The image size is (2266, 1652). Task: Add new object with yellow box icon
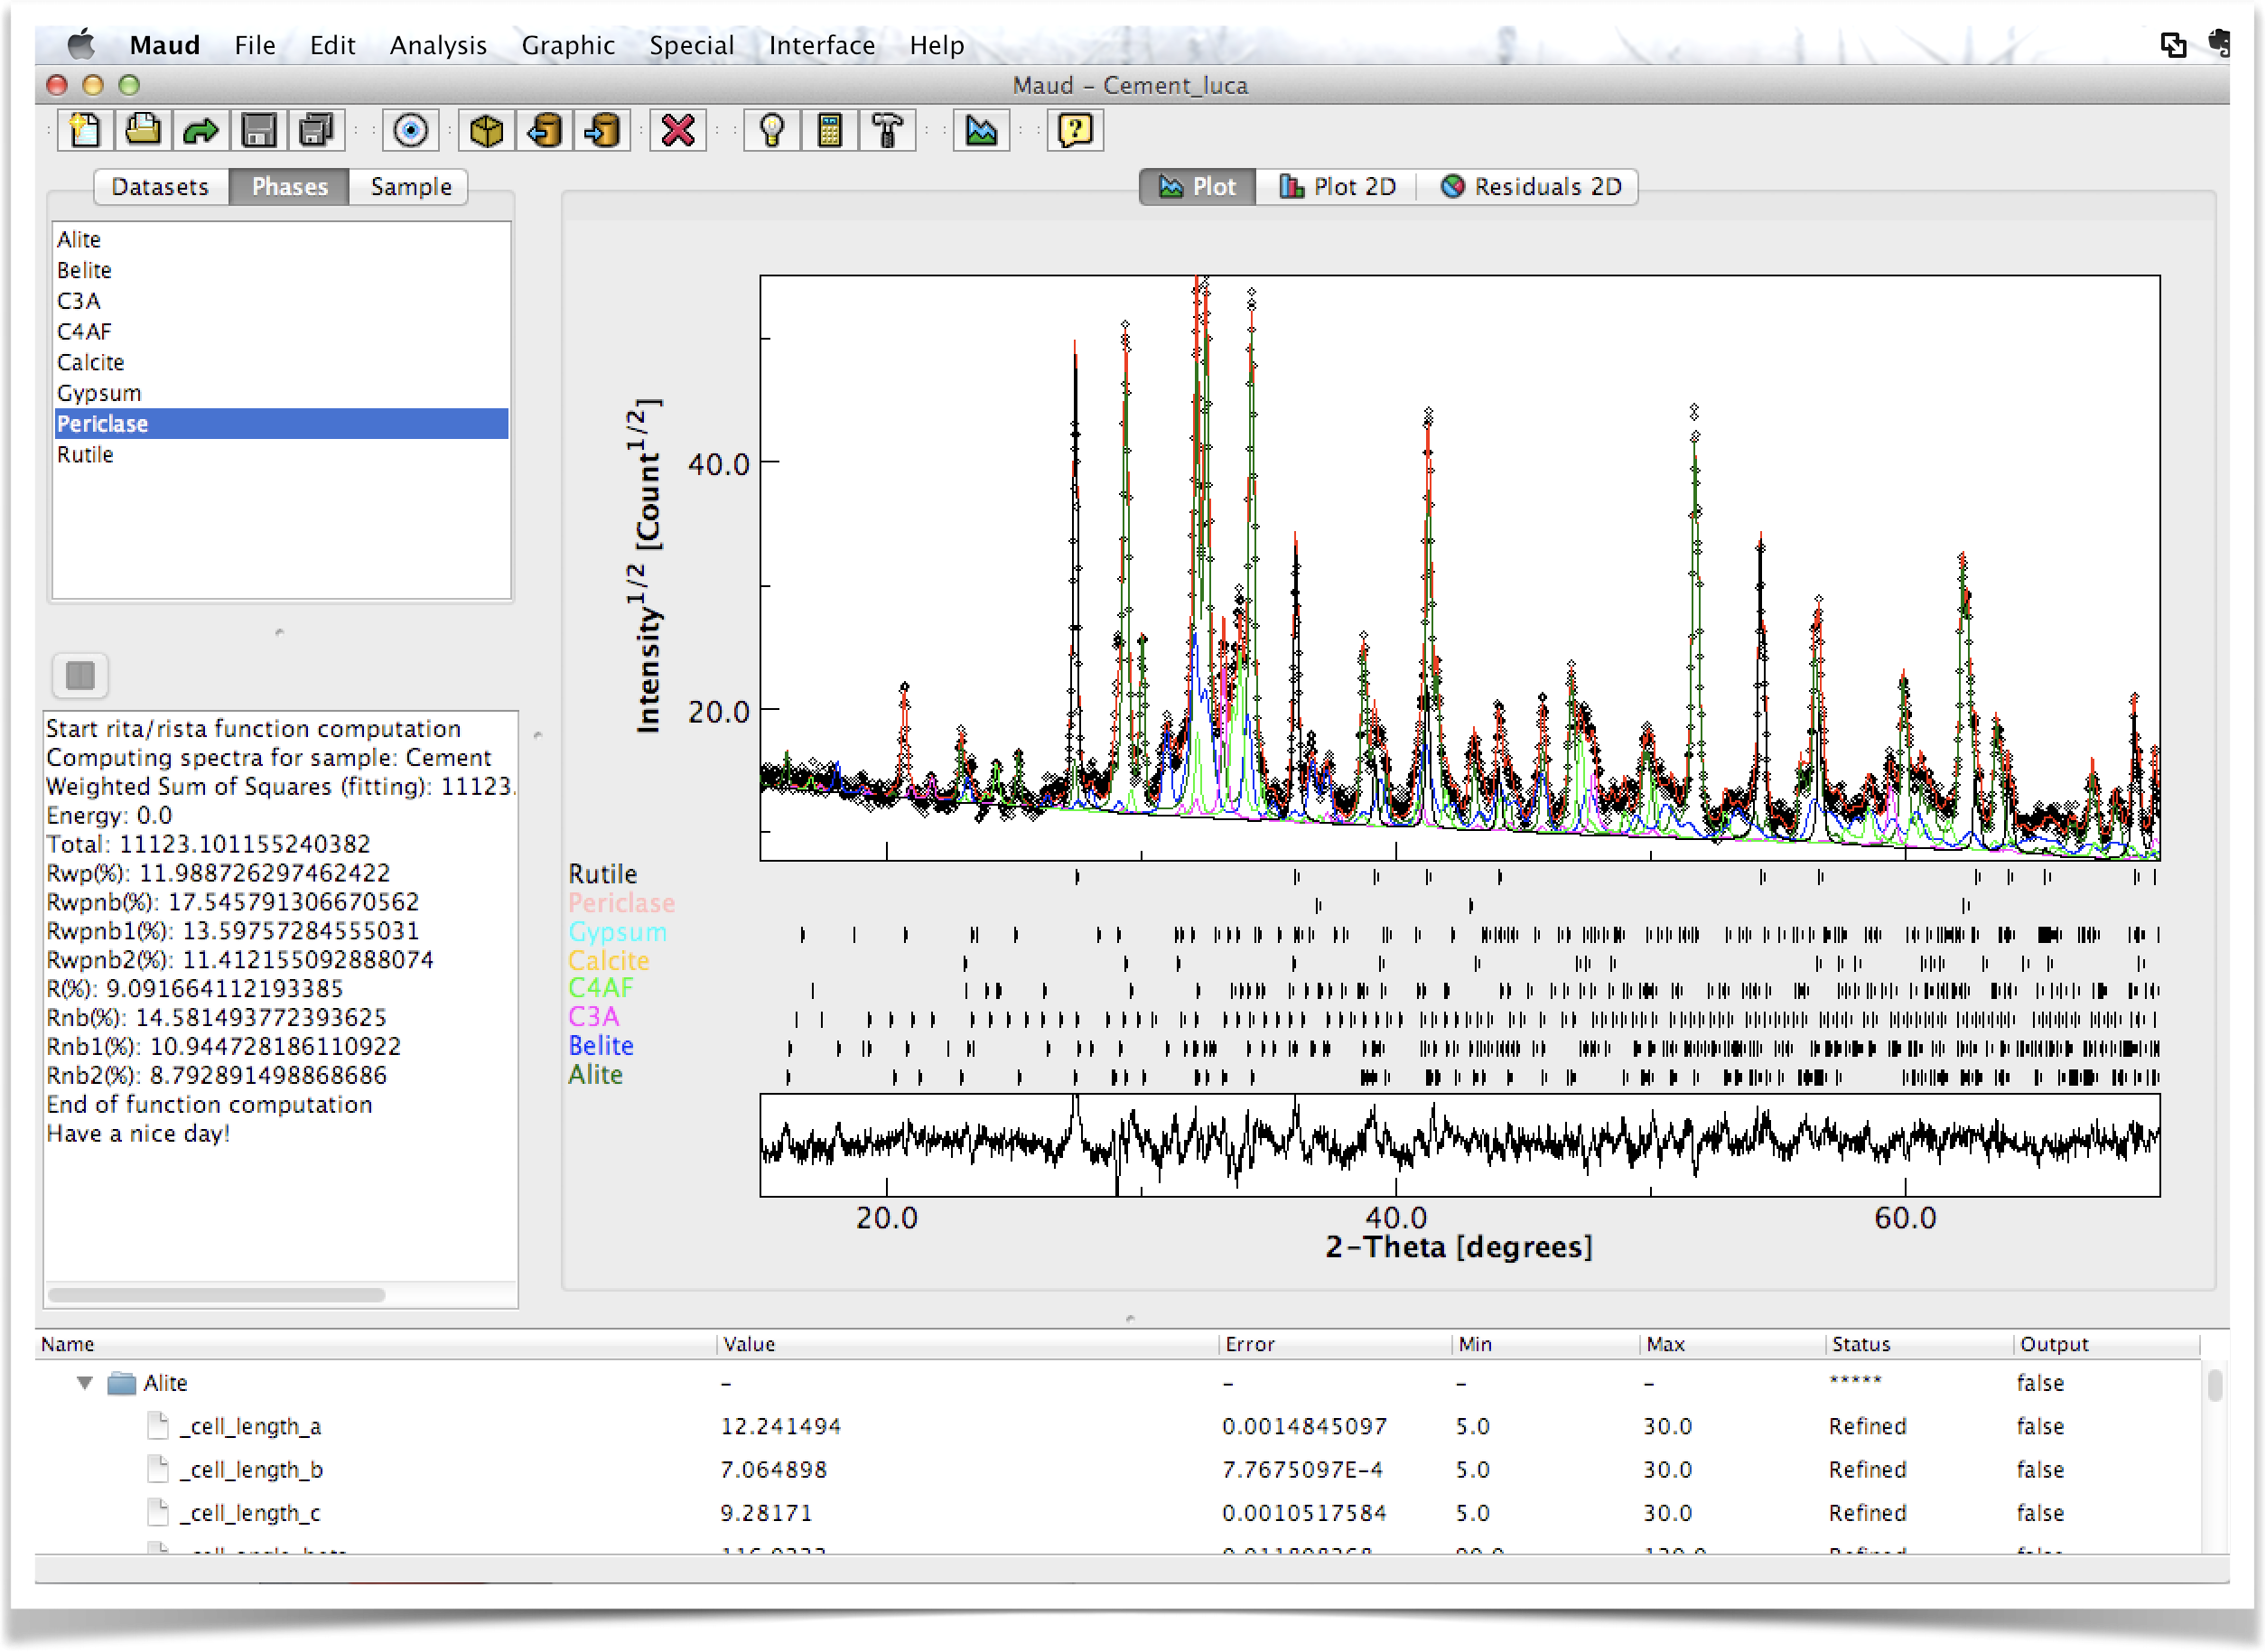(486, 131)
